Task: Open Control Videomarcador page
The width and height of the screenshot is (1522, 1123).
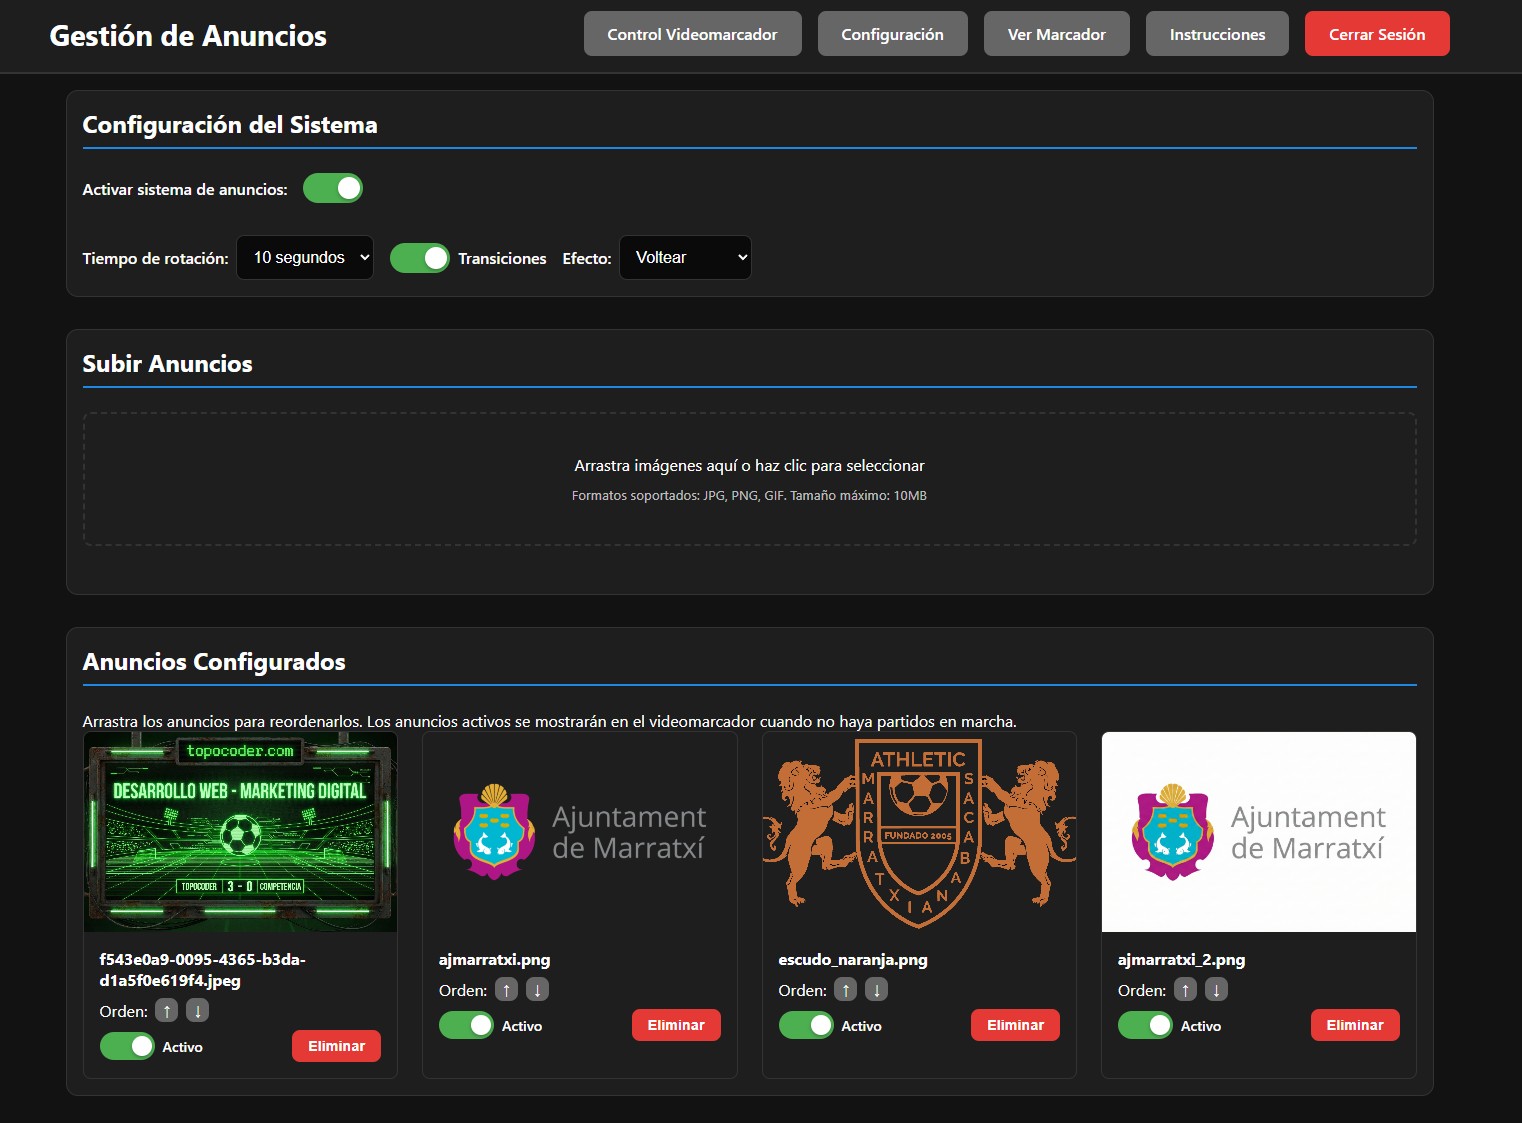Action: [692, 34]
